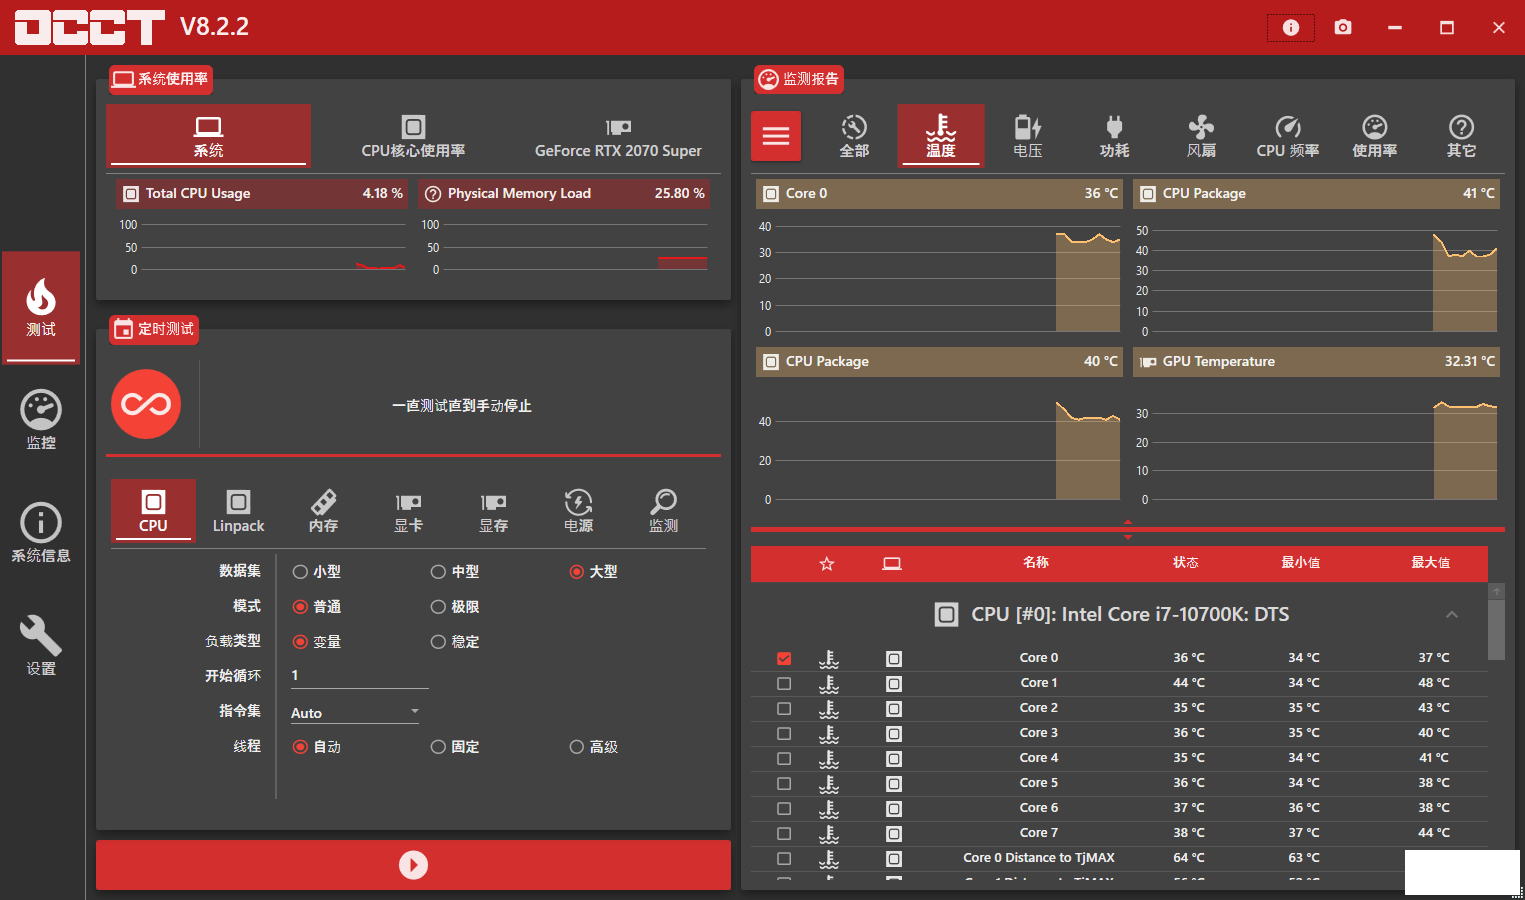Image resolution: width=1525 pixels, height=900 pixels.
Task: Start the test with play button
Action: pos(413,865)
